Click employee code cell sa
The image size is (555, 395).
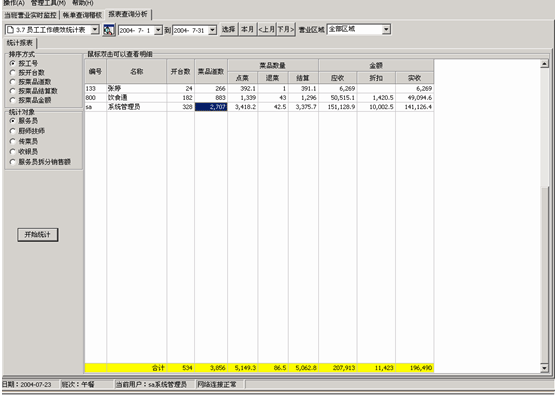point(96,107)
